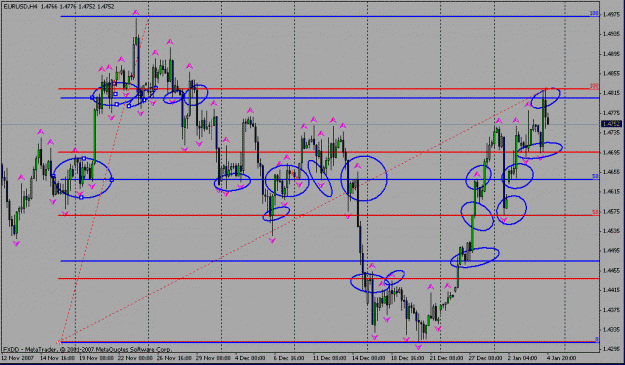This screenshot has height=365, width=625.
Task: Click the 1.4935 price axis label
Action: tap(611, 34)
